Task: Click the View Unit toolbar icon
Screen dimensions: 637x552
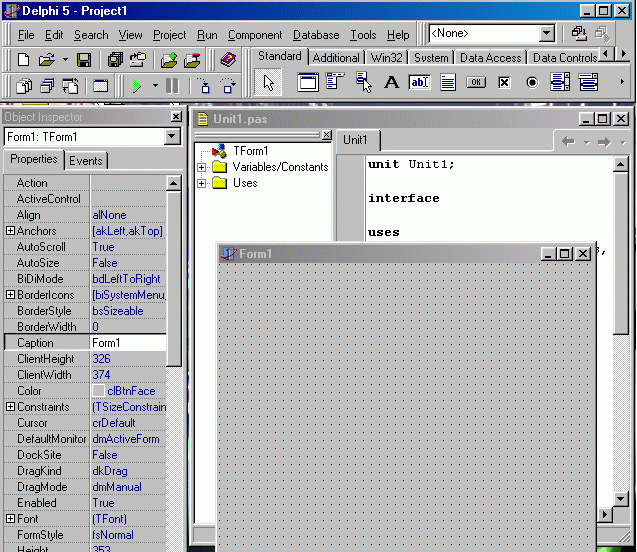Action: pos(24,86)
